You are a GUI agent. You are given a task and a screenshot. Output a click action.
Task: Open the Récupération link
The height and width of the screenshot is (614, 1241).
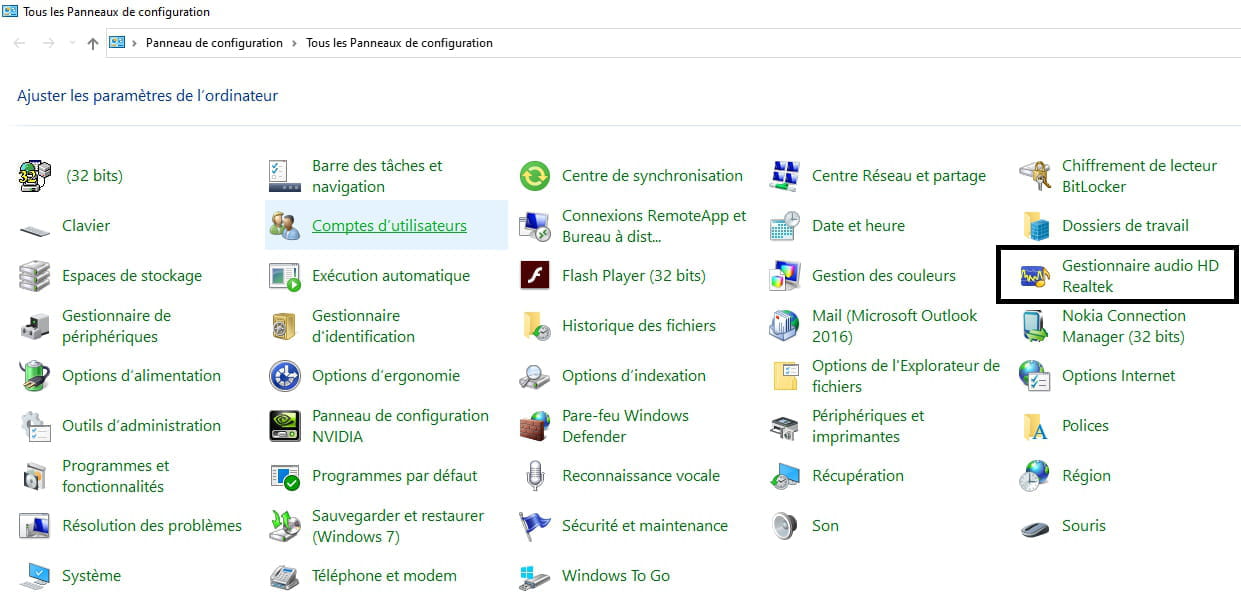tap(858, 476)
